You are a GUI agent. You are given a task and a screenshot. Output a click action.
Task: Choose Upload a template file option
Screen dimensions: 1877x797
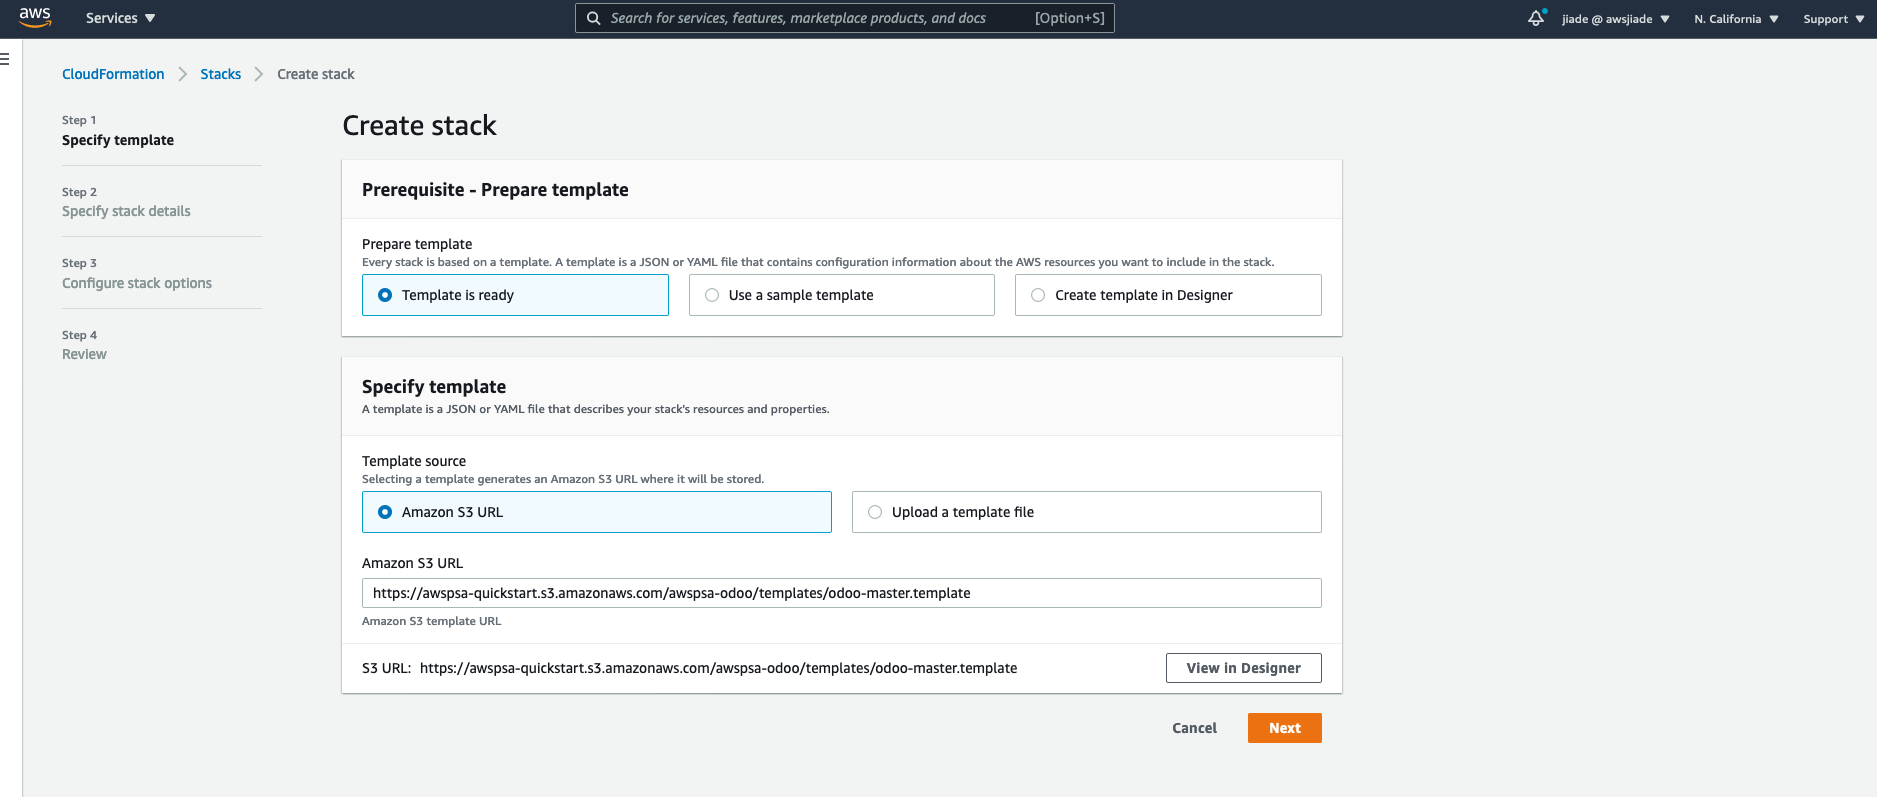pyautogui.click(x=1086, y=512)
